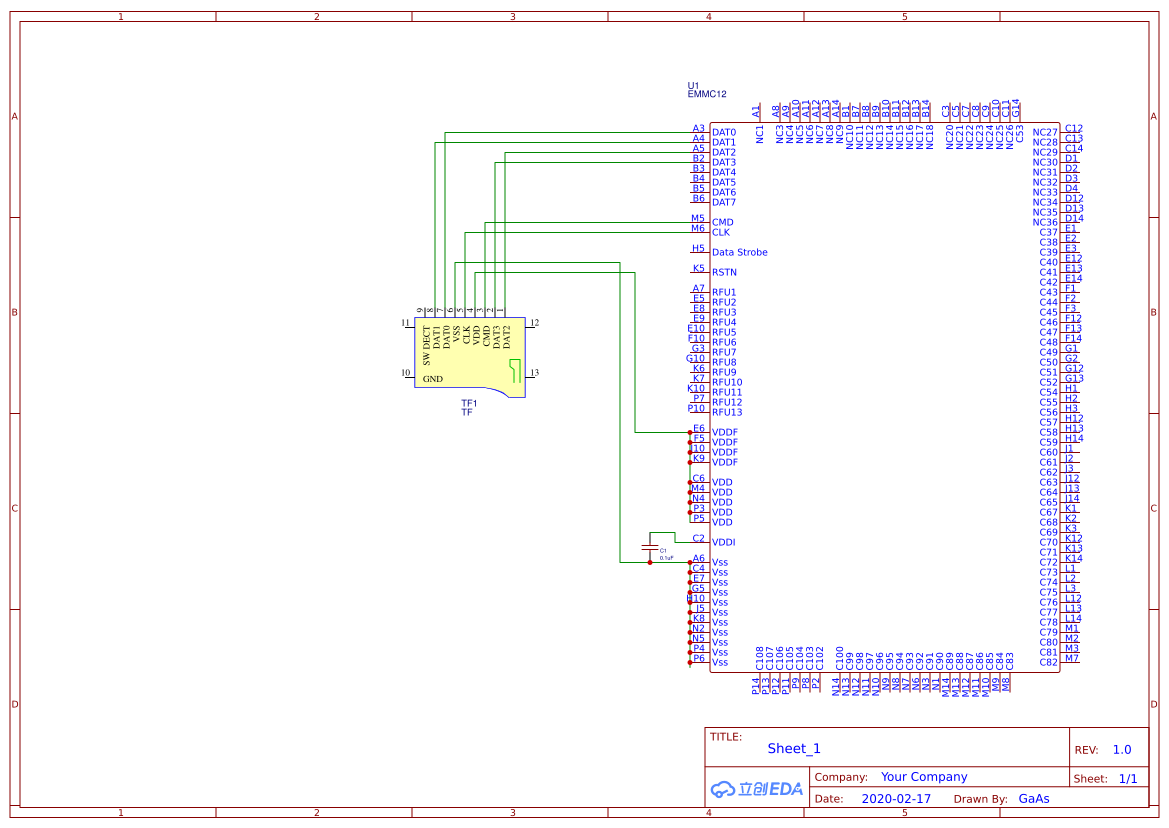Image resolution: width=1169 pixels, height=828 pixels.
Task: Click the NC36 pin label
Action: click(x=1044, y=222)
